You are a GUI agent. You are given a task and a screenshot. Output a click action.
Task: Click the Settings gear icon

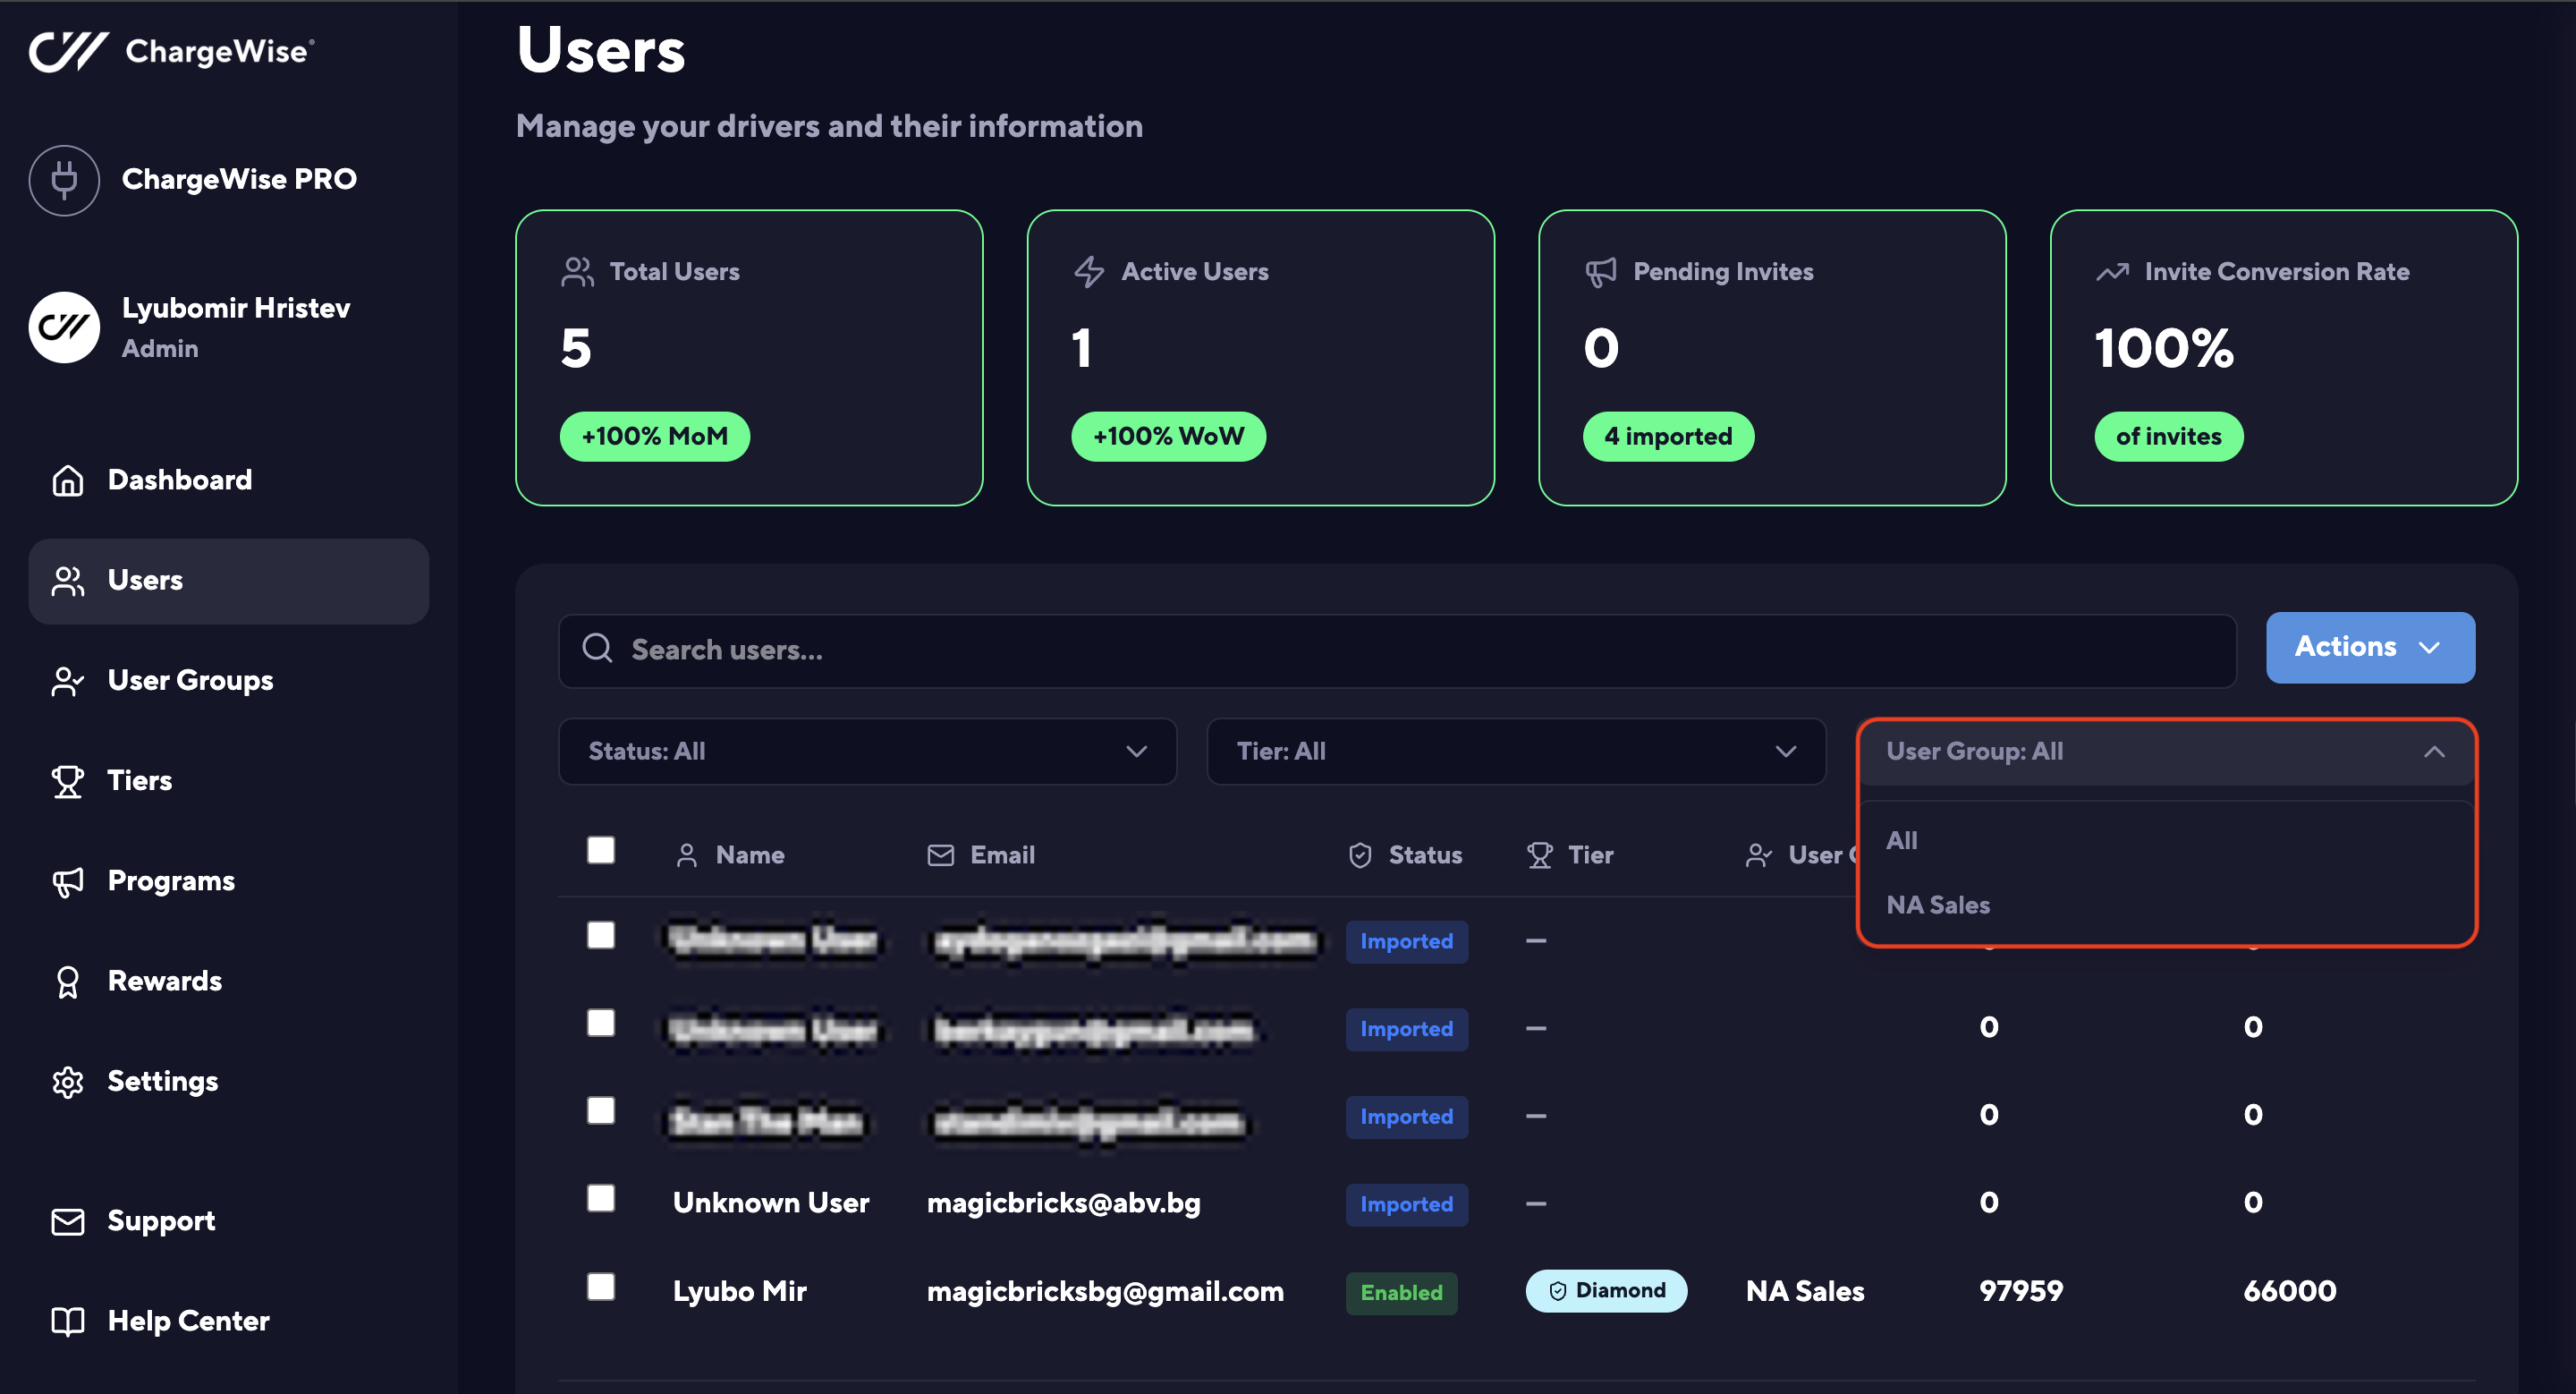pyautogui.click(x=68, y=1082)
